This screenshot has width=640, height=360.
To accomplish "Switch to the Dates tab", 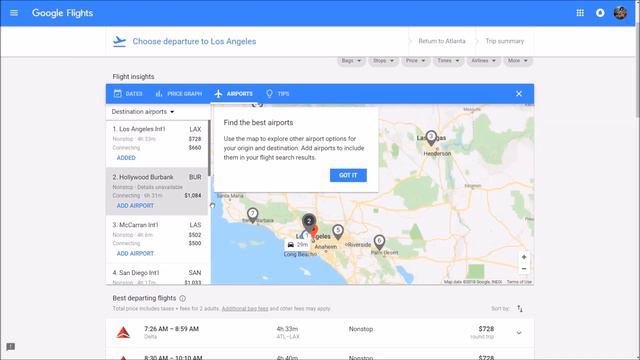I will [x=128, y=93].
